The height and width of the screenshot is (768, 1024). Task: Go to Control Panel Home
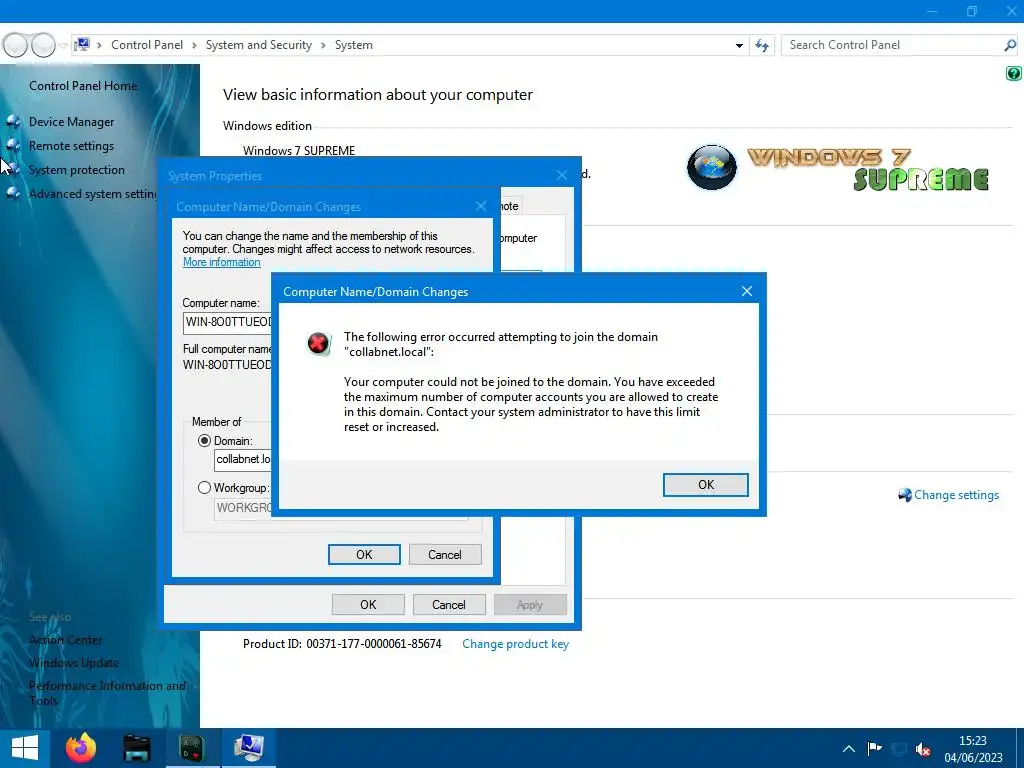pos(83,86)
